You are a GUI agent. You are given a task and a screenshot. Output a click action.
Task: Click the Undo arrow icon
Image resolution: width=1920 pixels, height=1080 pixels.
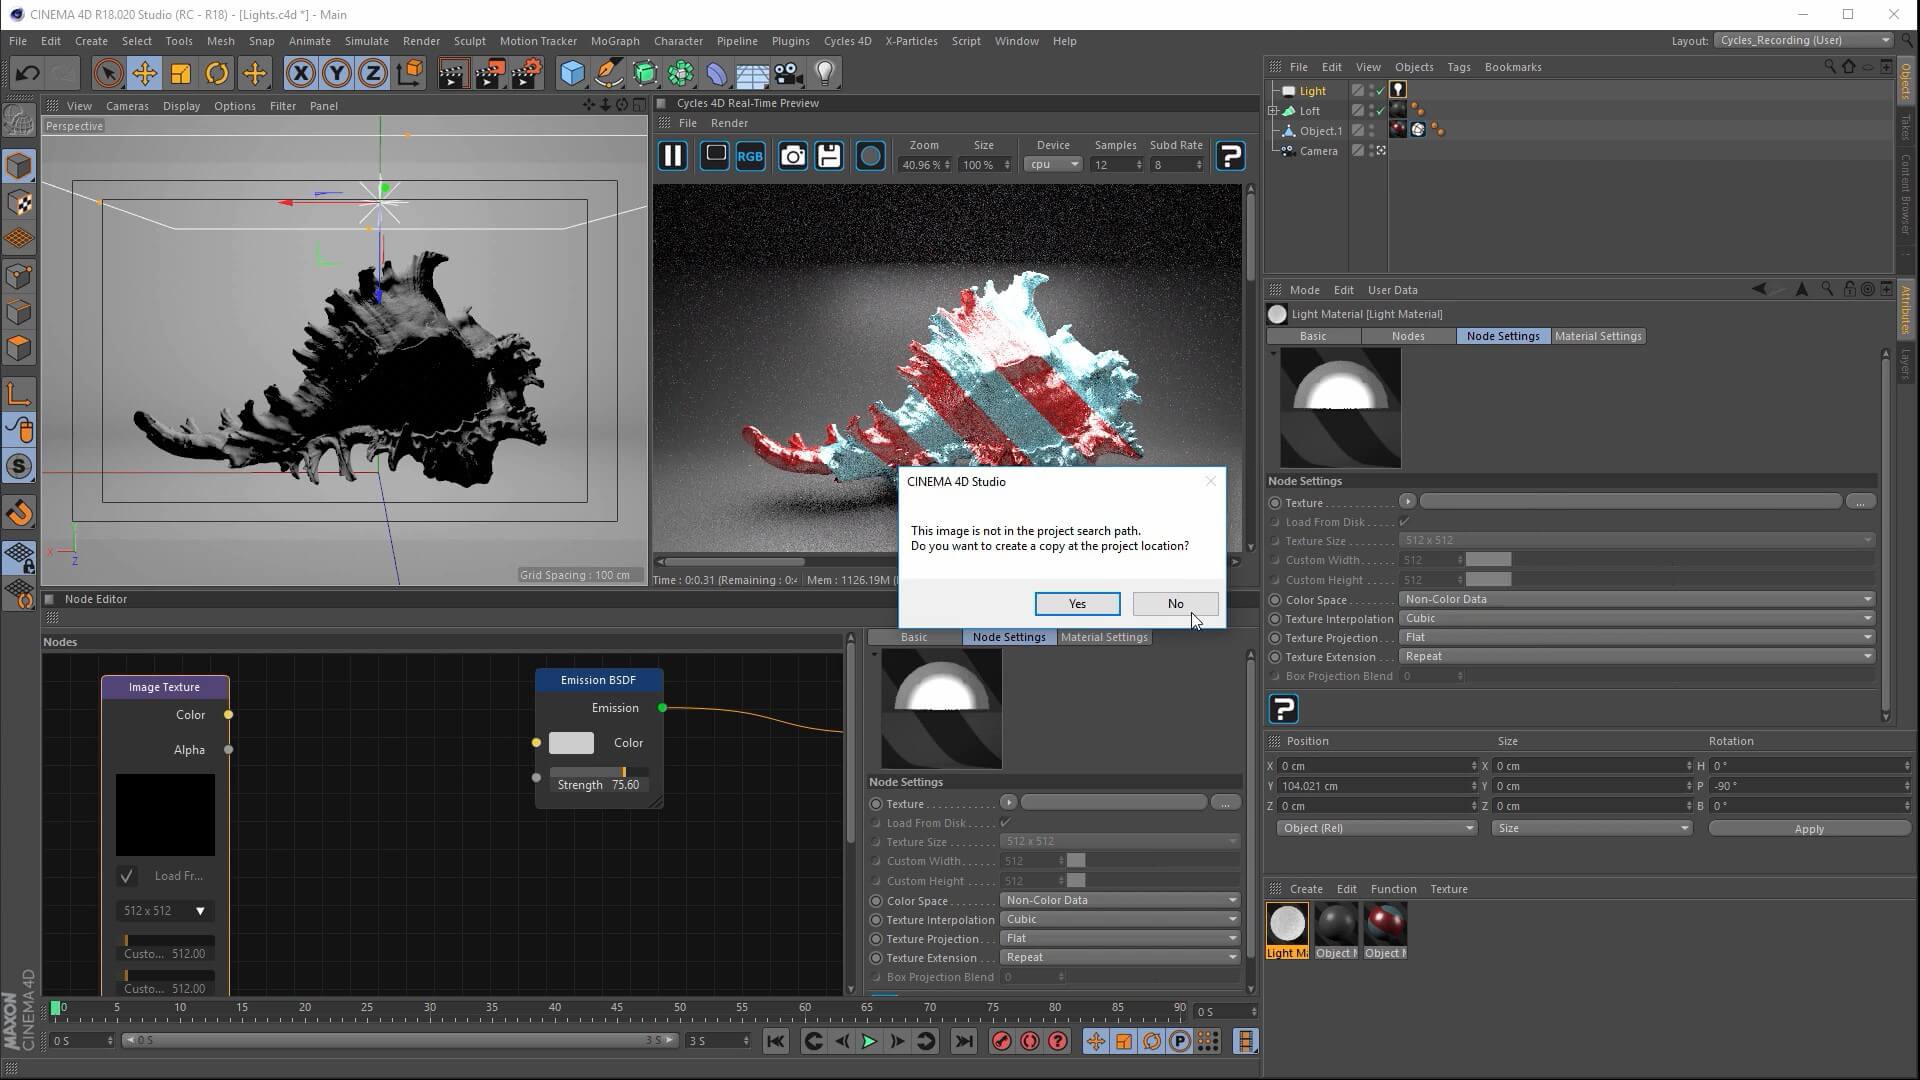(27, 73)
